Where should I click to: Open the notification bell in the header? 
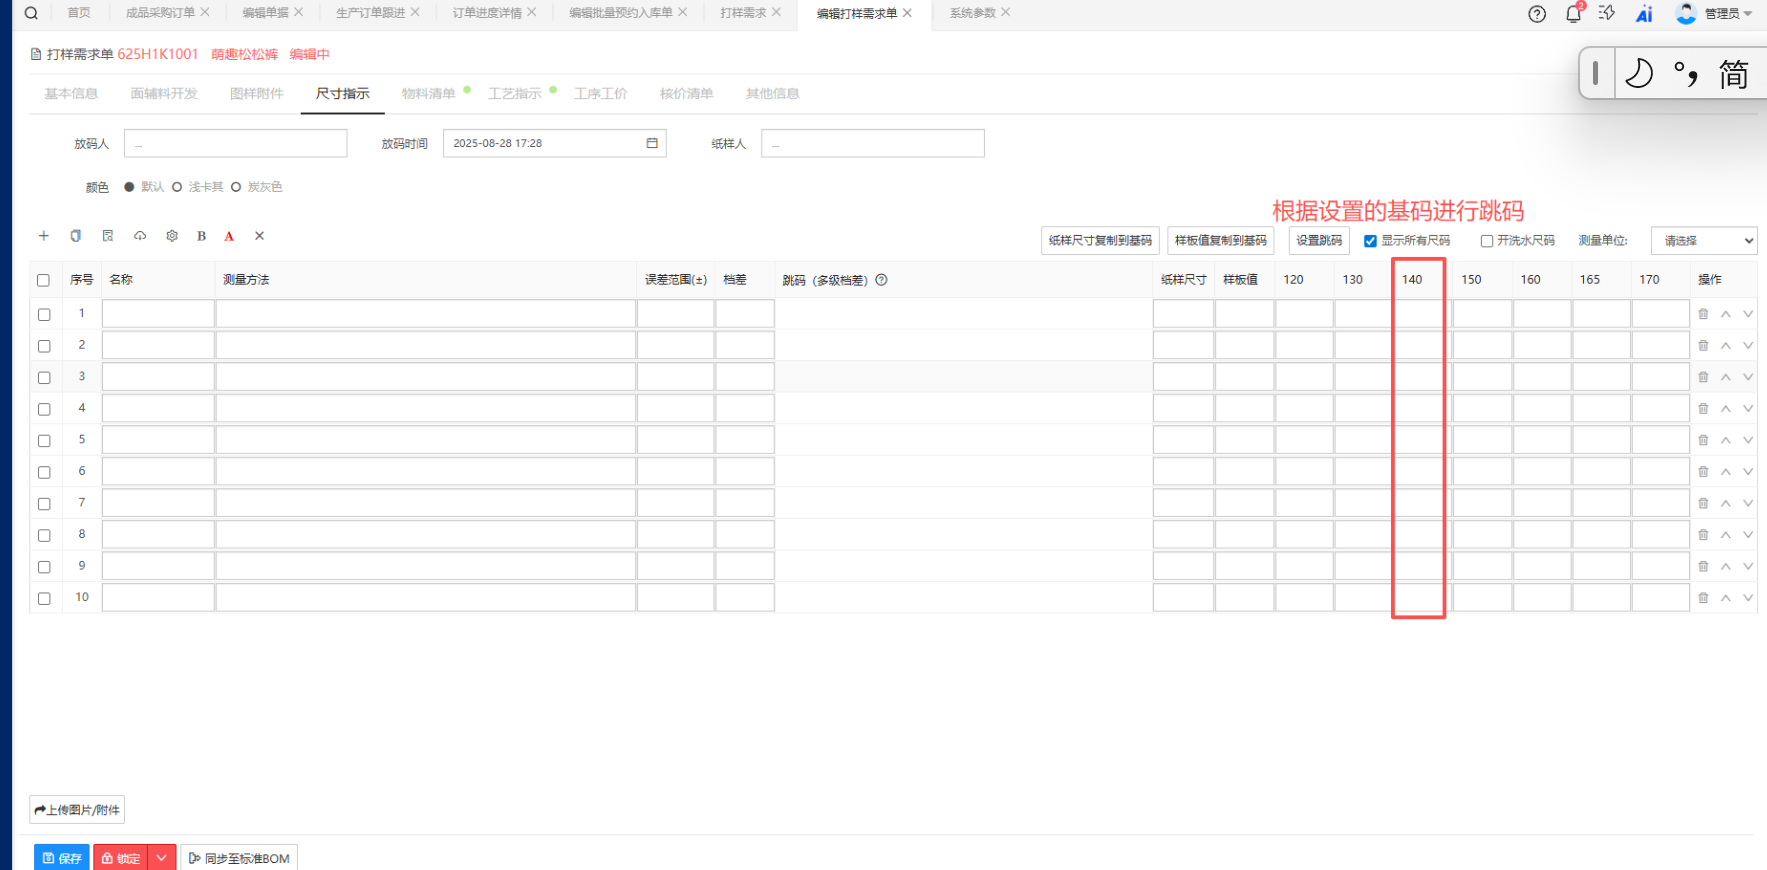click(x=1573, y=13)
